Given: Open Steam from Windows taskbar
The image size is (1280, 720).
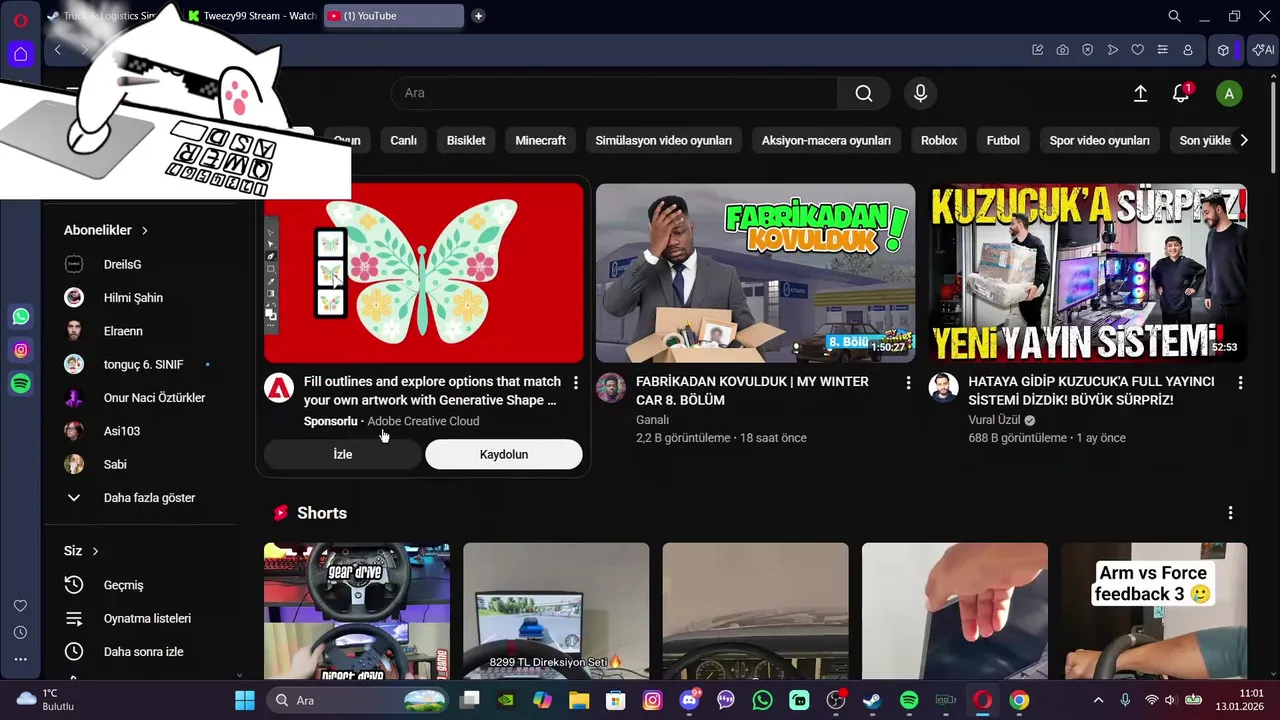Looking at the screenshot, I should click(872, 700).
